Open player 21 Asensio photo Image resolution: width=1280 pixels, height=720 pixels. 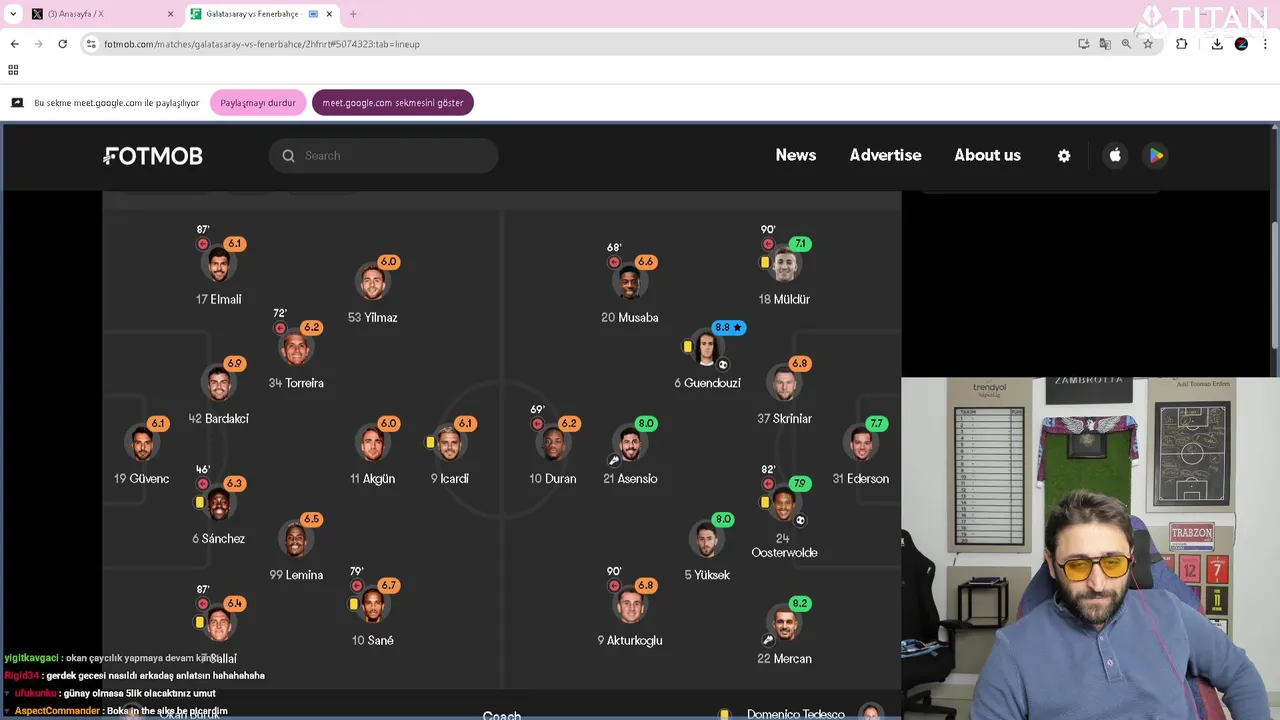point(630,444)
